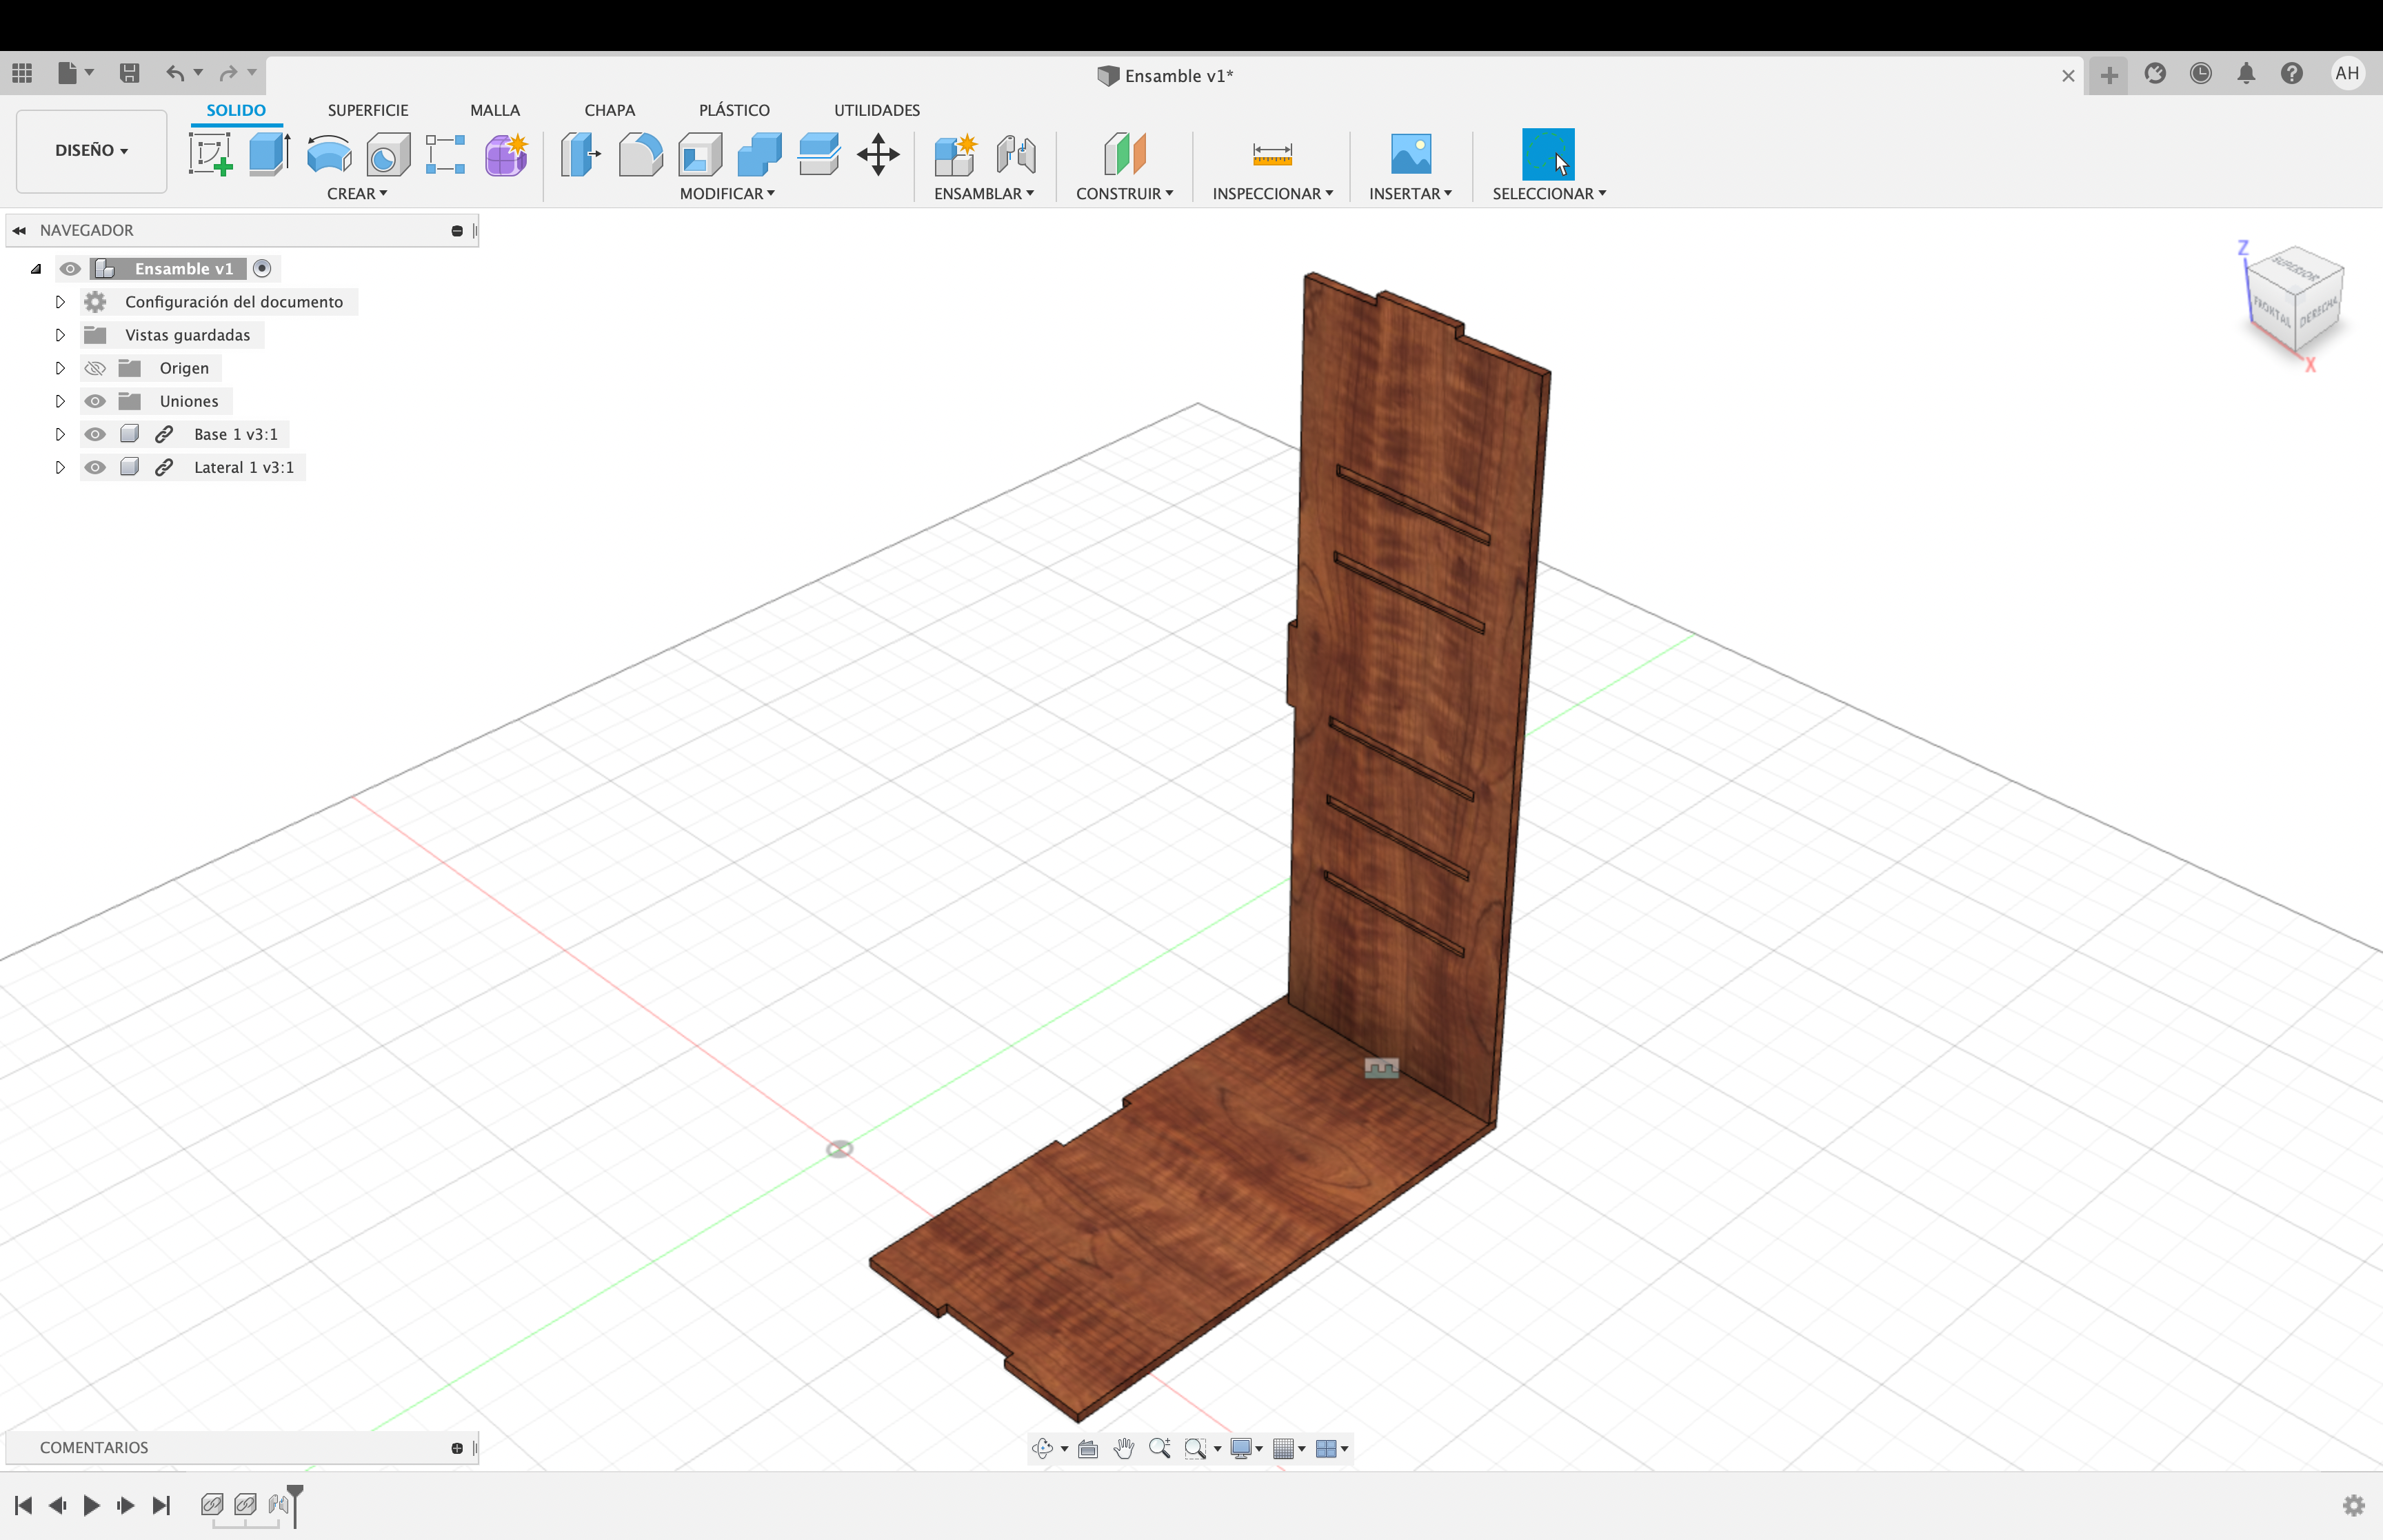Click the Zoom magnifier tool
This screenshot has height=1540, width=2383.
click(x=1160, y=1448)
